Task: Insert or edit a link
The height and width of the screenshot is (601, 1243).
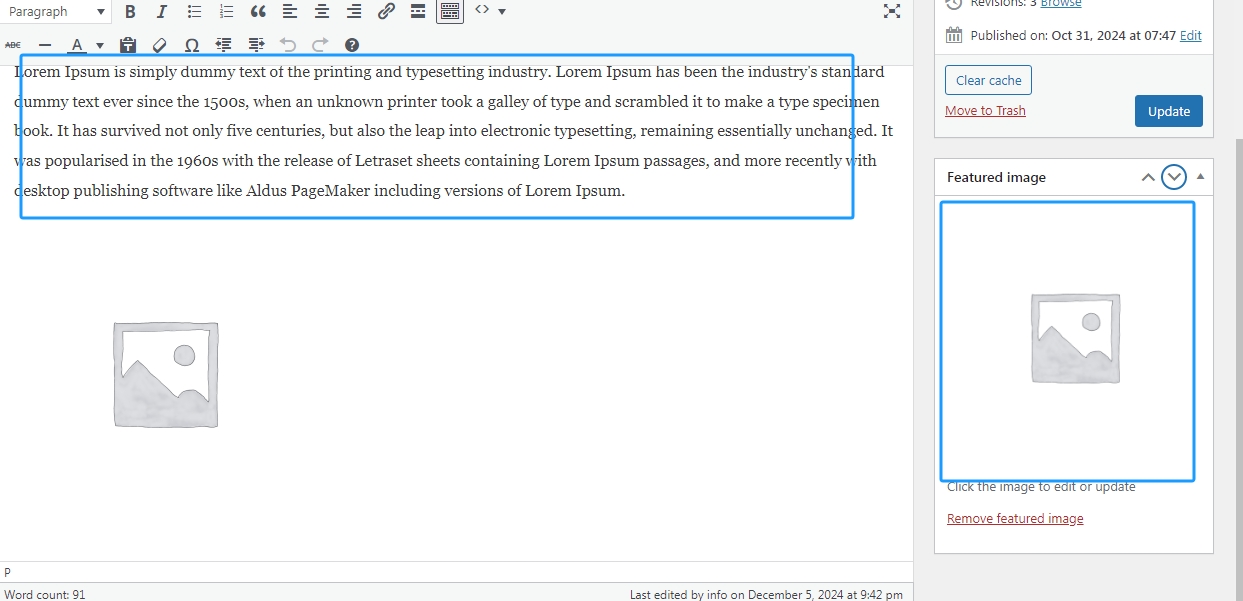Action: point(386,12)
